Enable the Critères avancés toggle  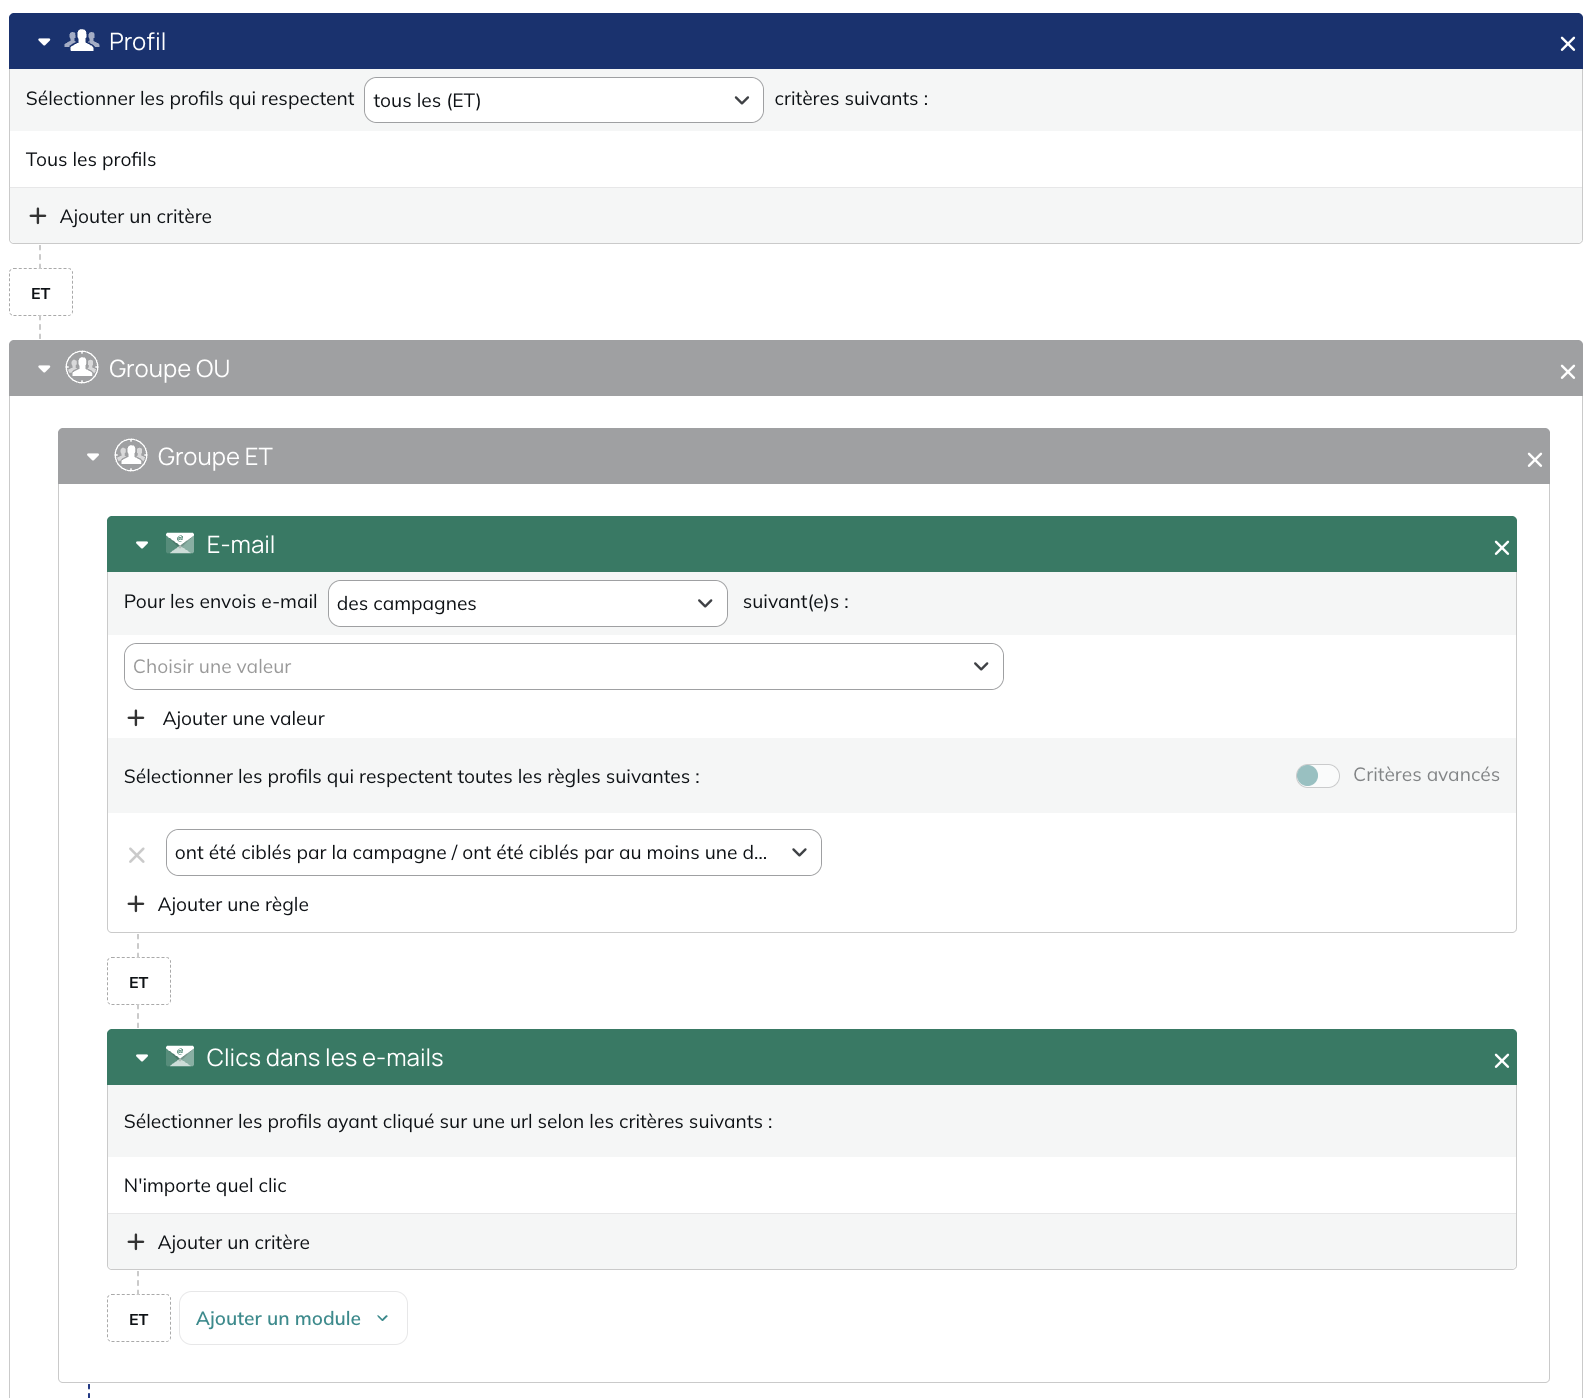point(1317,775)
